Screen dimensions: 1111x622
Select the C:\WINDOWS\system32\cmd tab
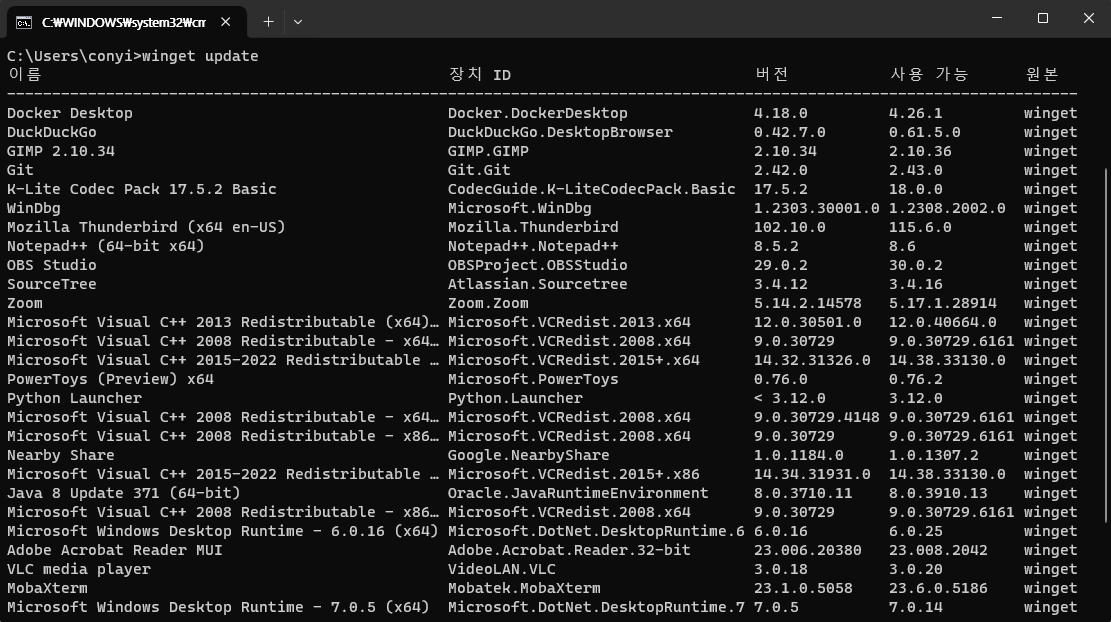[120, 21]
